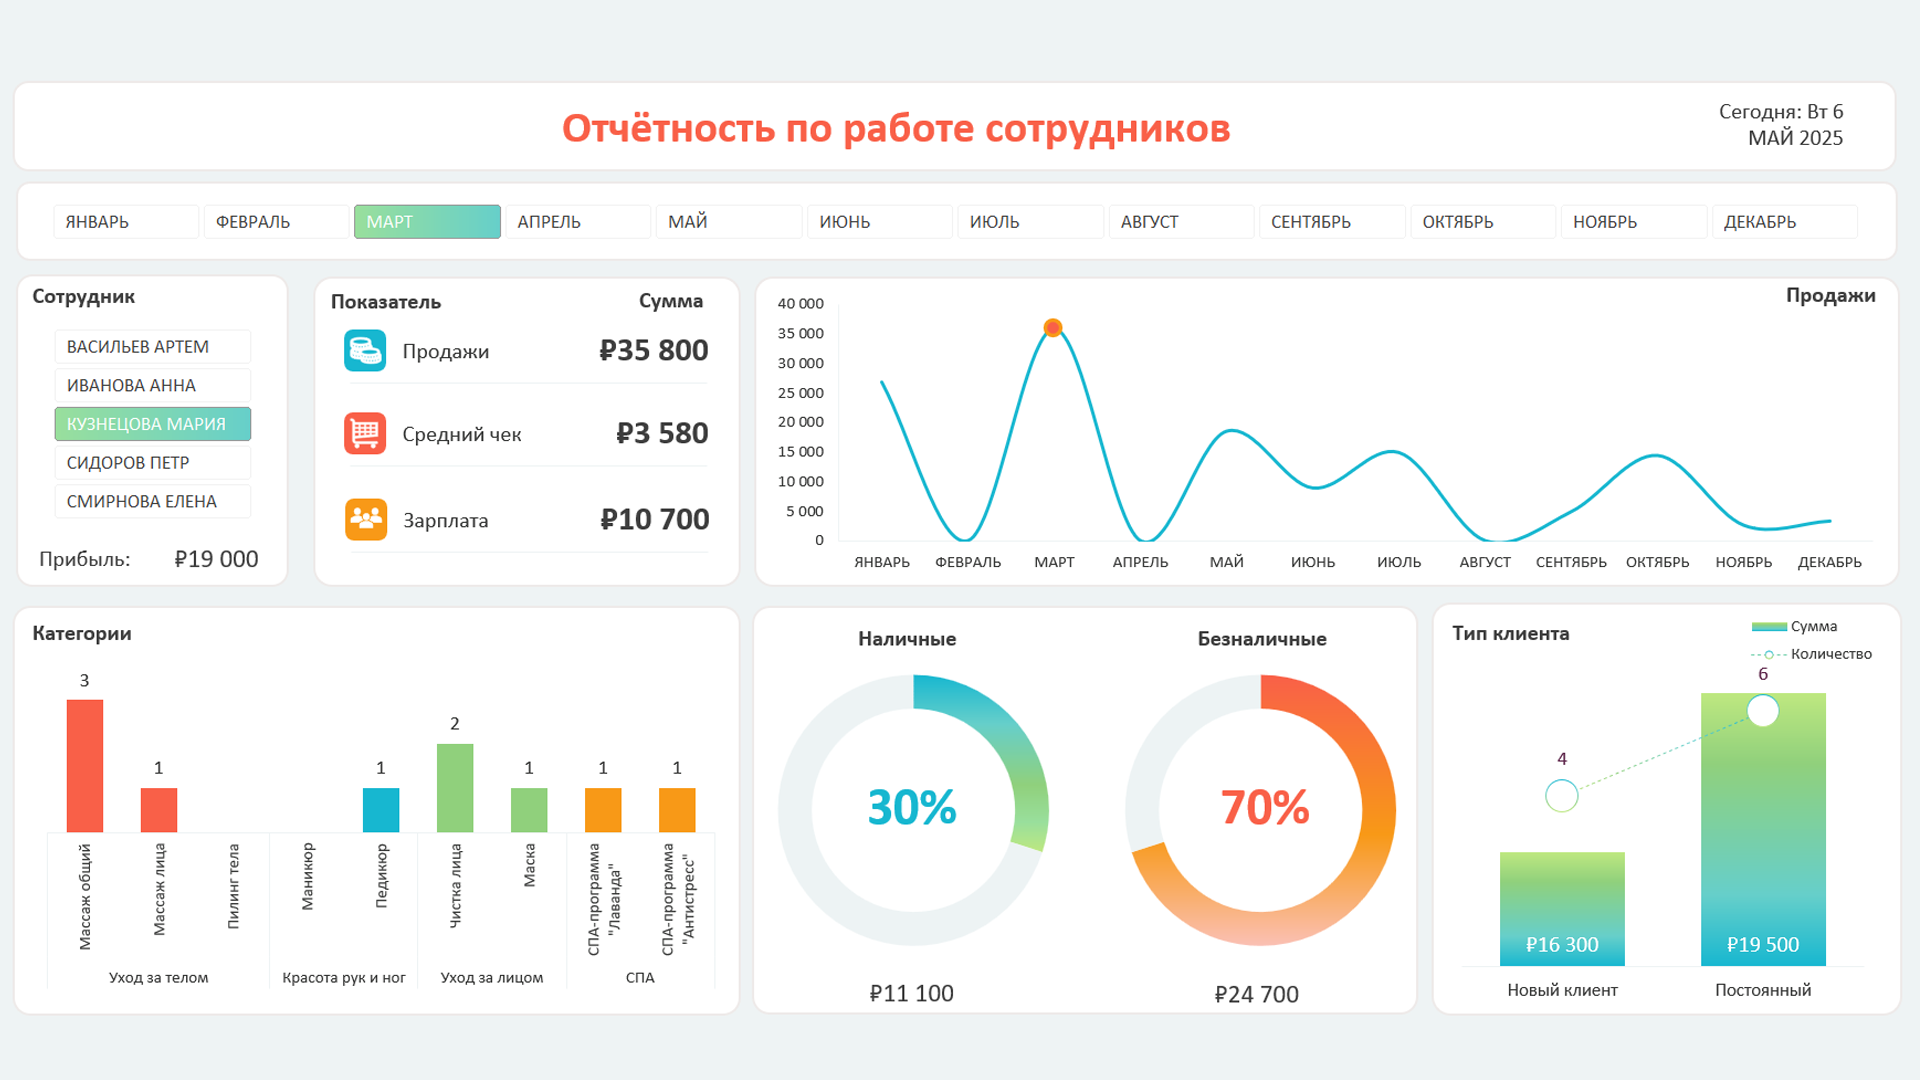Click the orange people icon beside Зарплата

coord(366,519)
